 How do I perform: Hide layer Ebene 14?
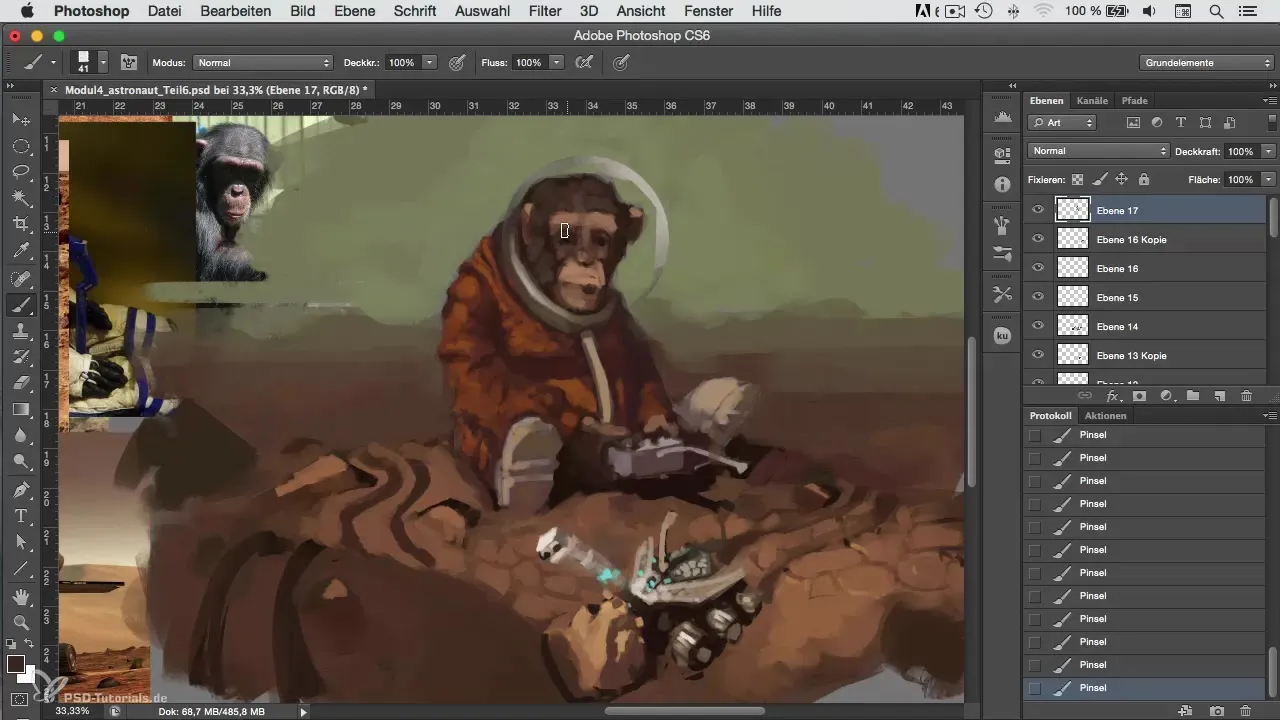point(1038,326)
